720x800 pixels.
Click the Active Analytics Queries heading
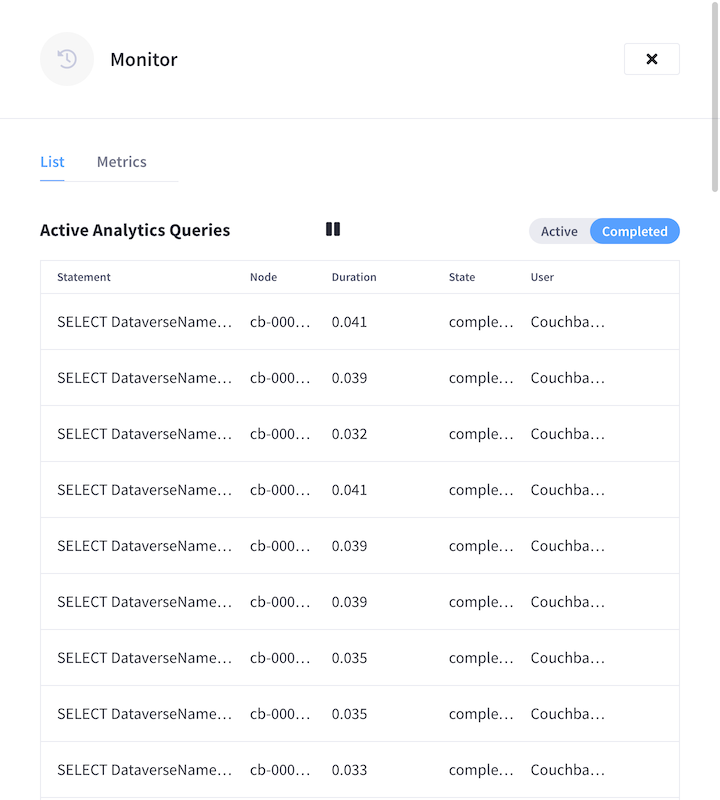[135, 230]
